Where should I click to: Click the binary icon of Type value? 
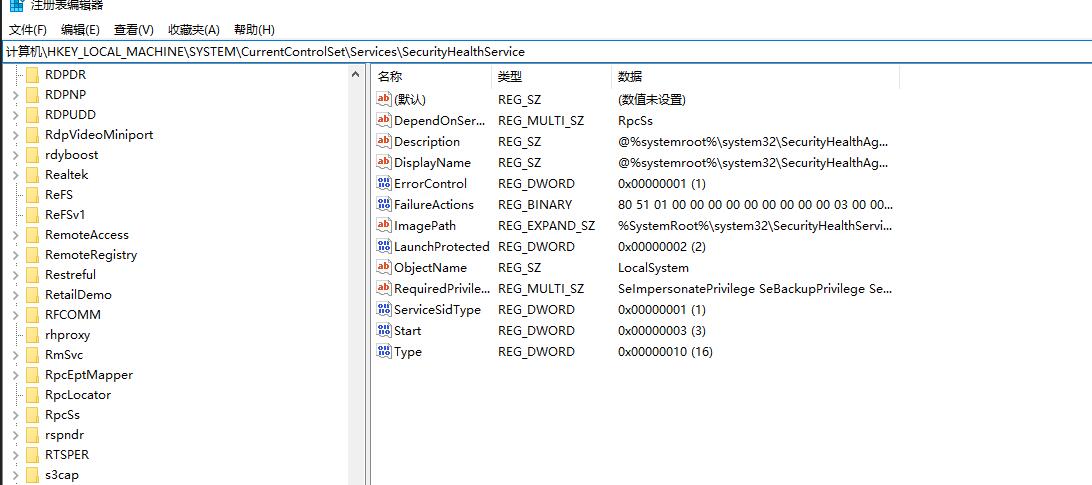pos(384,351)
